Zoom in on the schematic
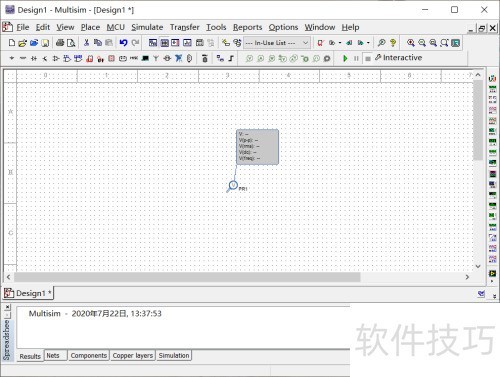Screen dimensions: 500x377 (x=411, y=43)
